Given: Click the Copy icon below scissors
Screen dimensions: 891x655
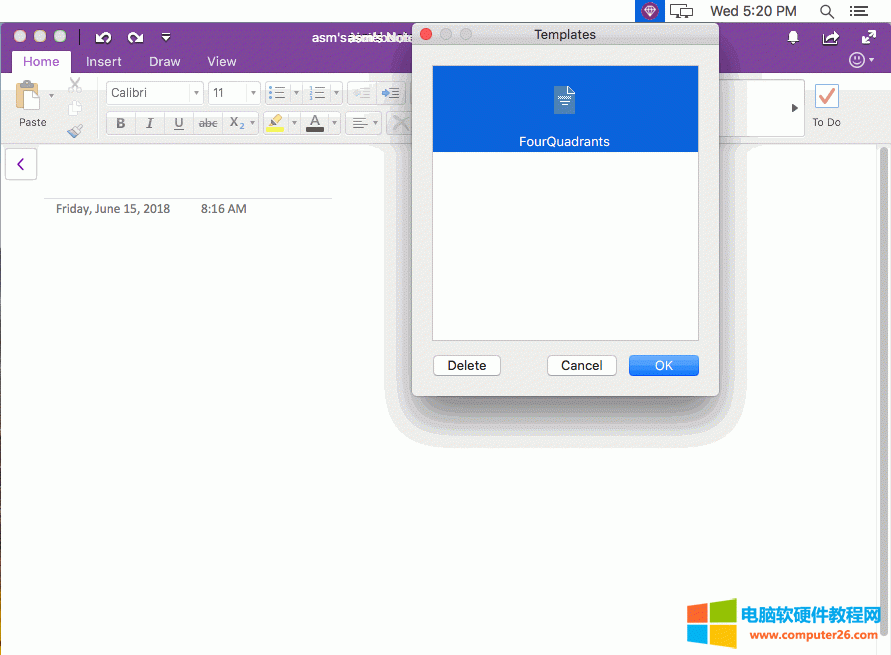Looking at the screenshot, I should pos(75,108).
